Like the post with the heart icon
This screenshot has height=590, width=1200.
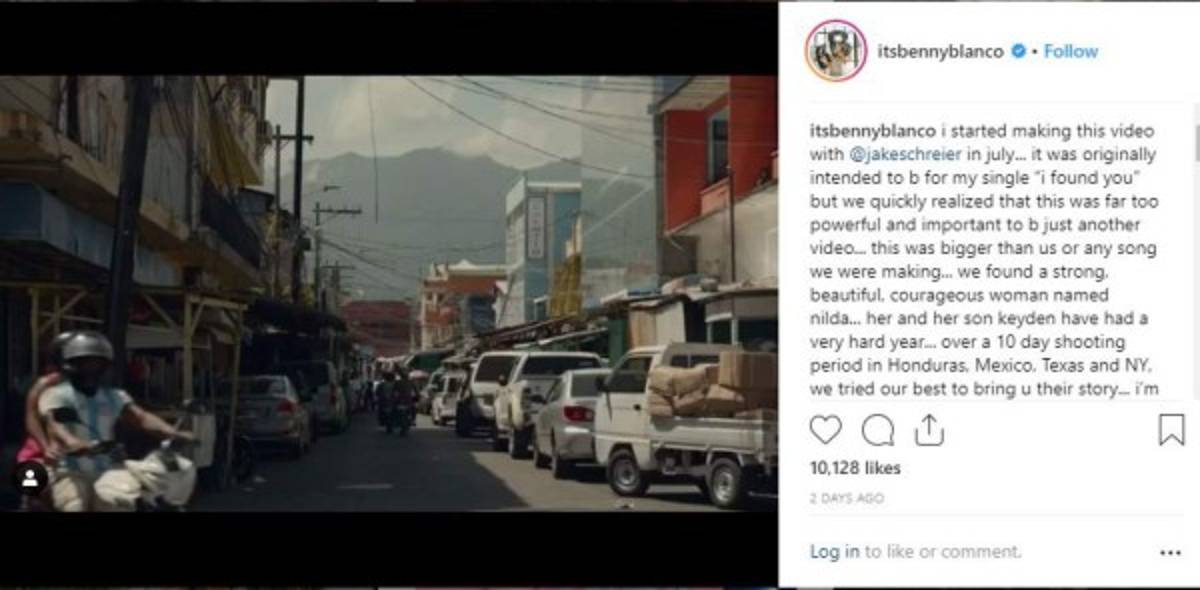coord(825,430)
